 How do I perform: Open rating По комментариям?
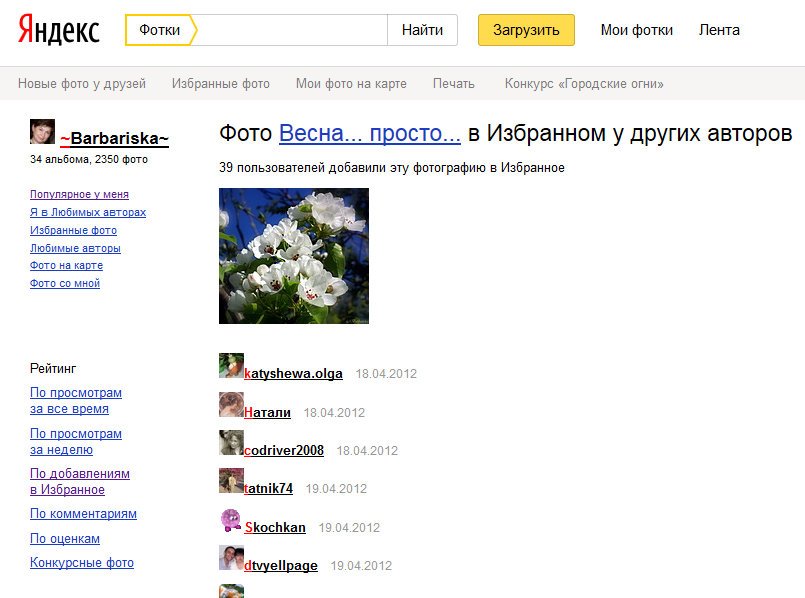tap(83, 514)
